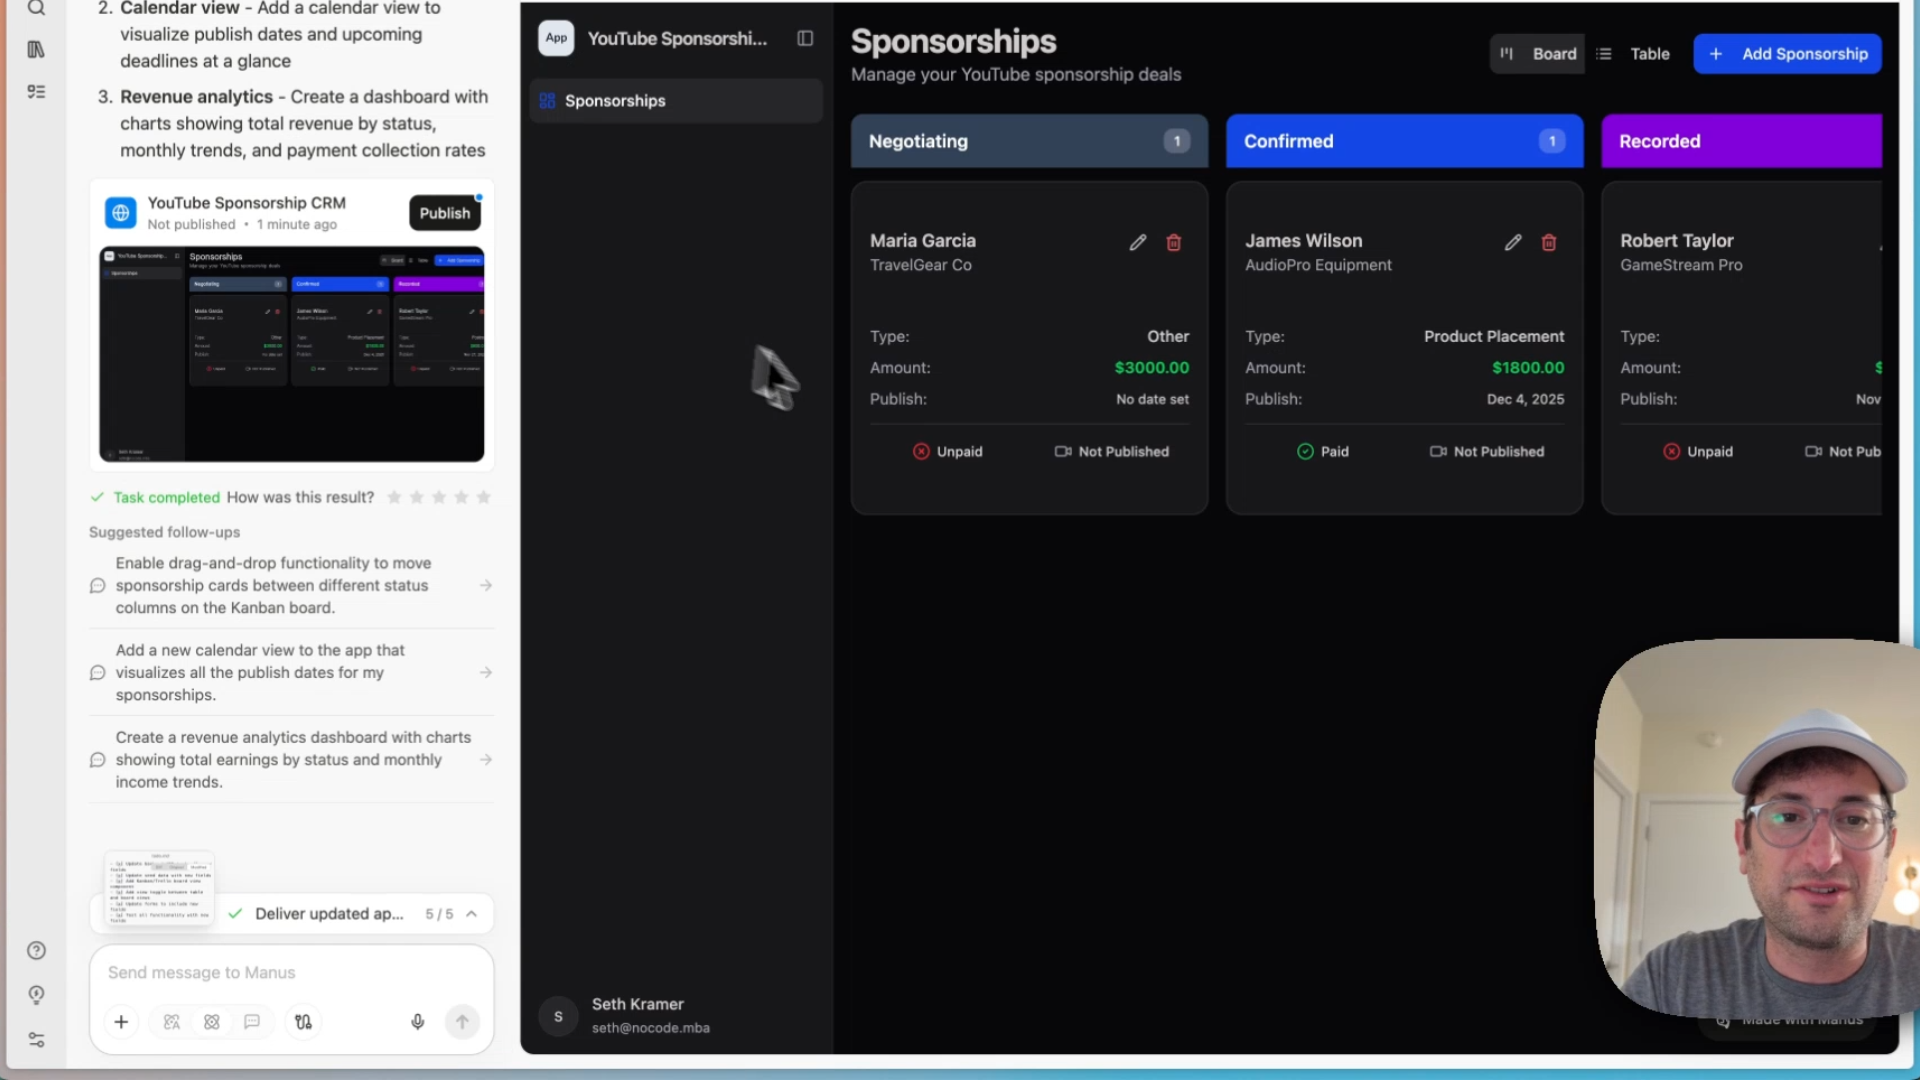Rate the result with five stars
This screenshot has width=1920, height=1080.
pyautogui.click(x=484, y=498)
